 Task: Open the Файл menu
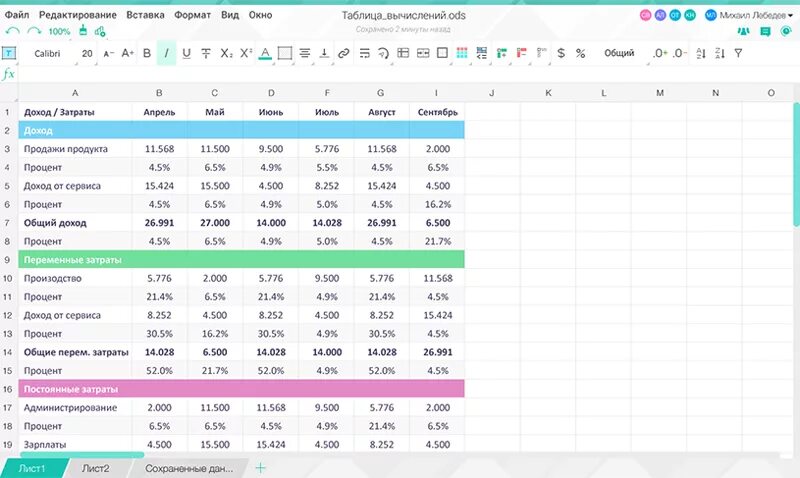(x=17, y=15)
